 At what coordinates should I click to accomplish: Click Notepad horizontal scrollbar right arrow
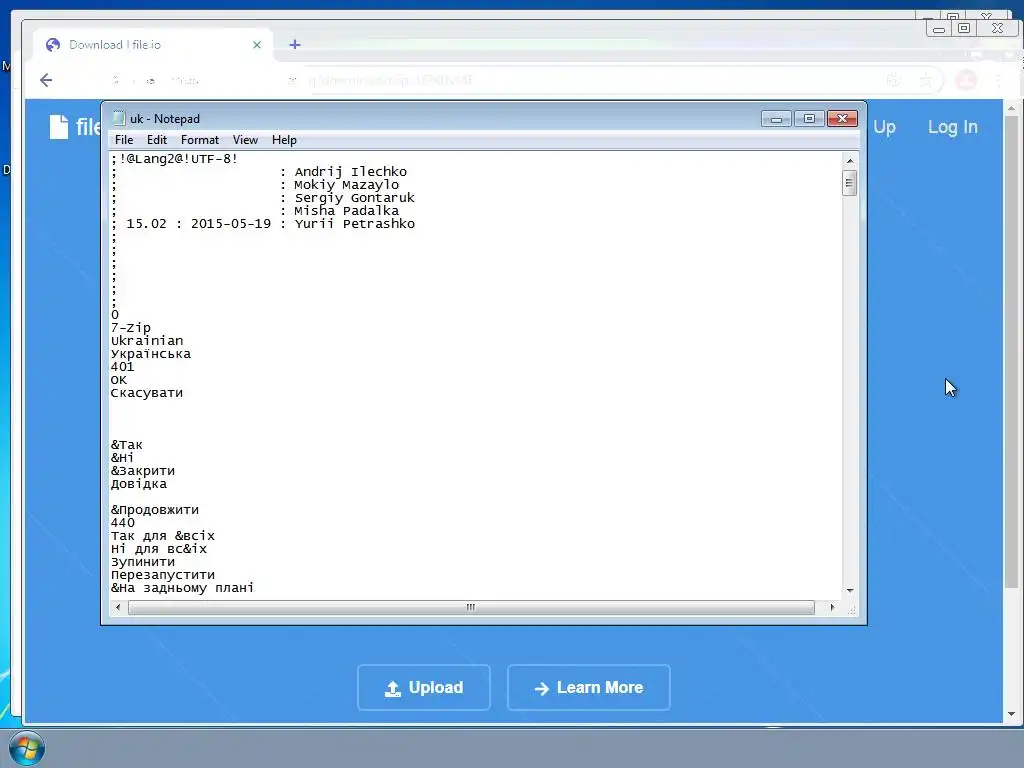[832, 607]
